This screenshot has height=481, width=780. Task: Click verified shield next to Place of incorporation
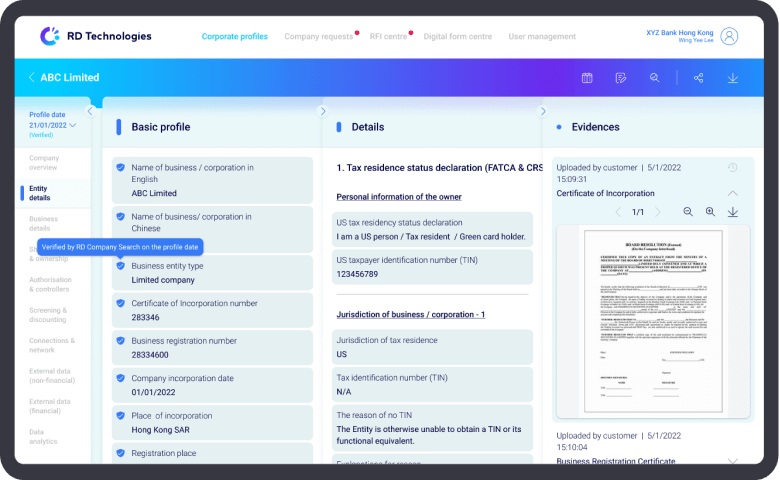pos(120,415)
